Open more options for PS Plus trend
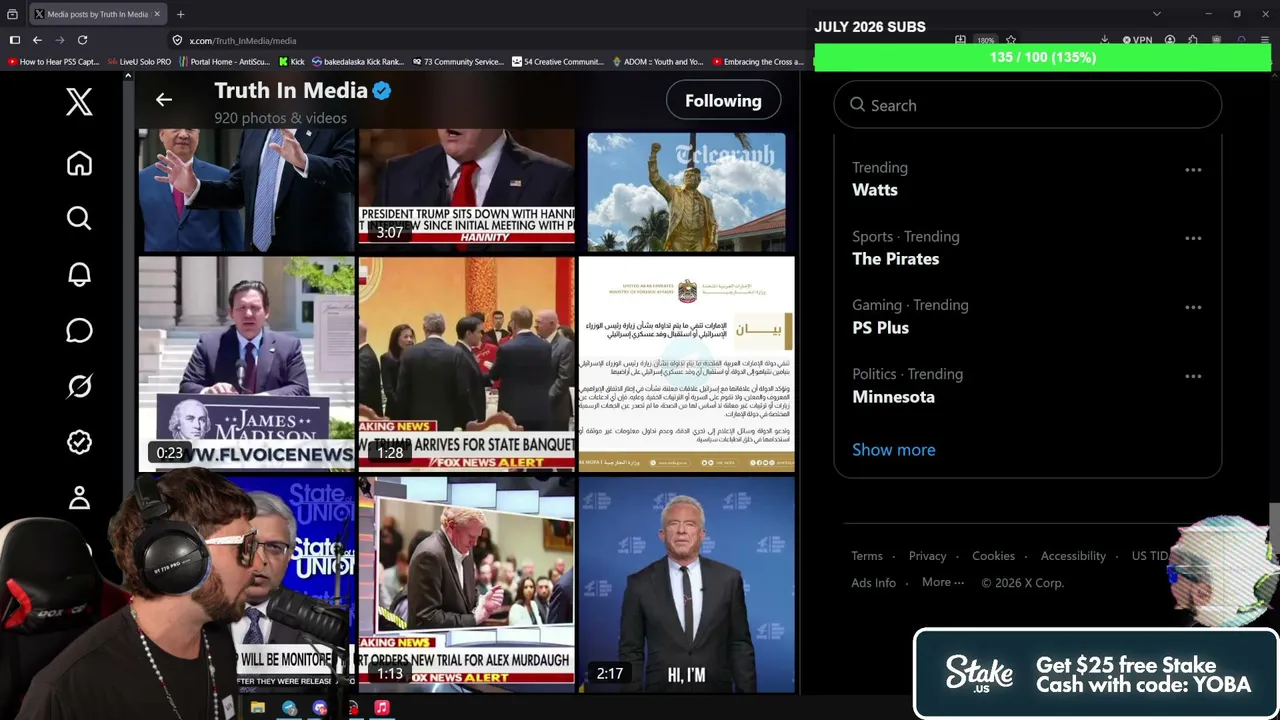 1193,307
